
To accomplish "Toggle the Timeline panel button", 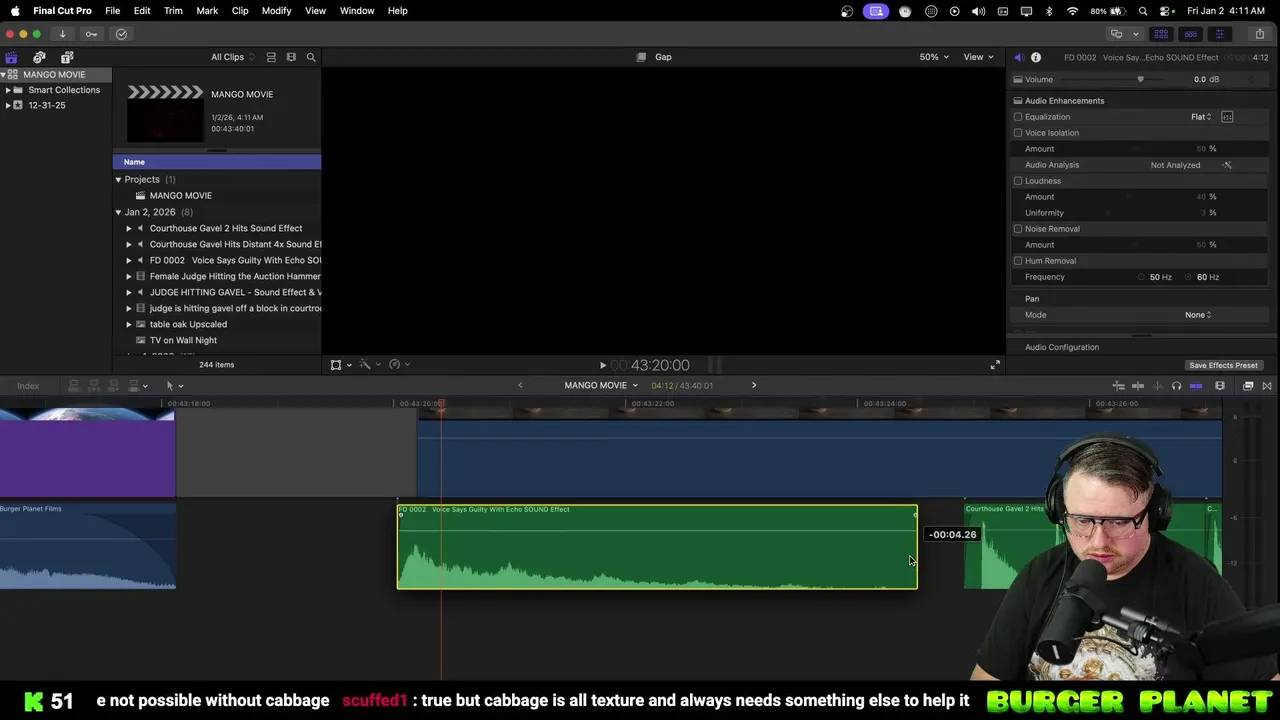I will (1190, 34).
